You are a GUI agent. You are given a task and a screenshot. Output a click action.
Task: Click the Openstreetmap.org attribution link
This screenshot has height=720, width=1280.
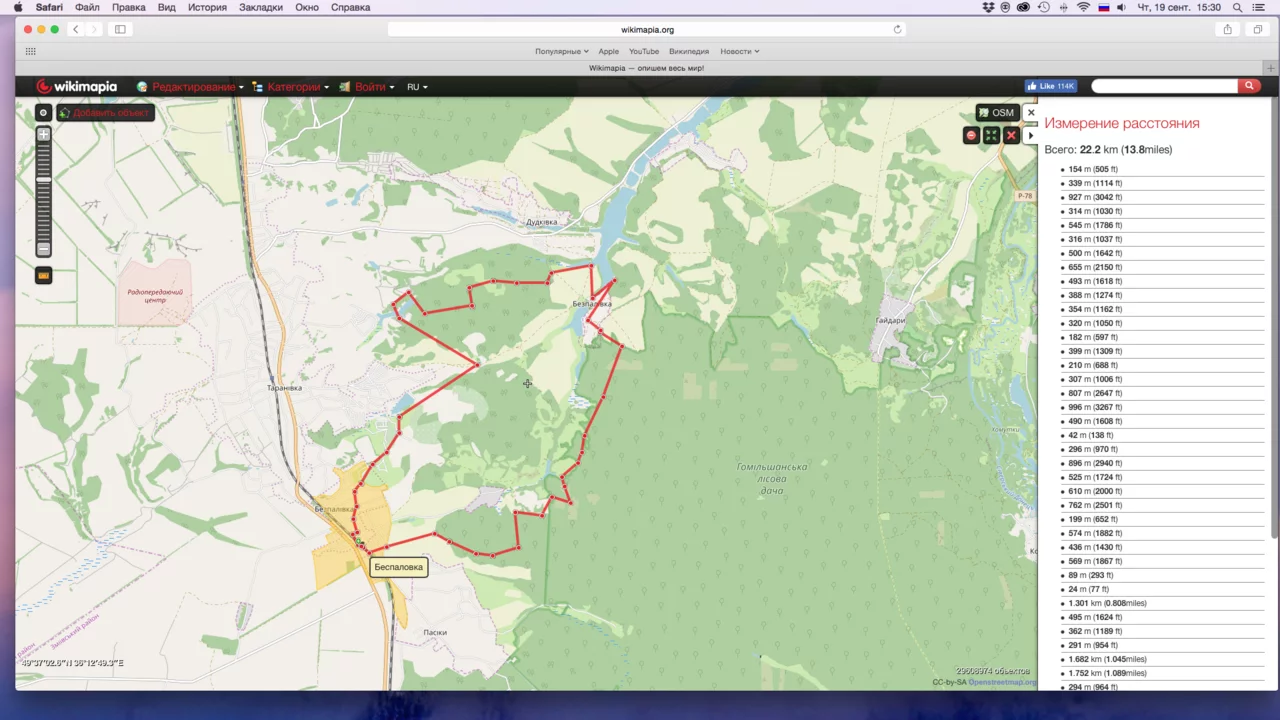coord(1002,682)
